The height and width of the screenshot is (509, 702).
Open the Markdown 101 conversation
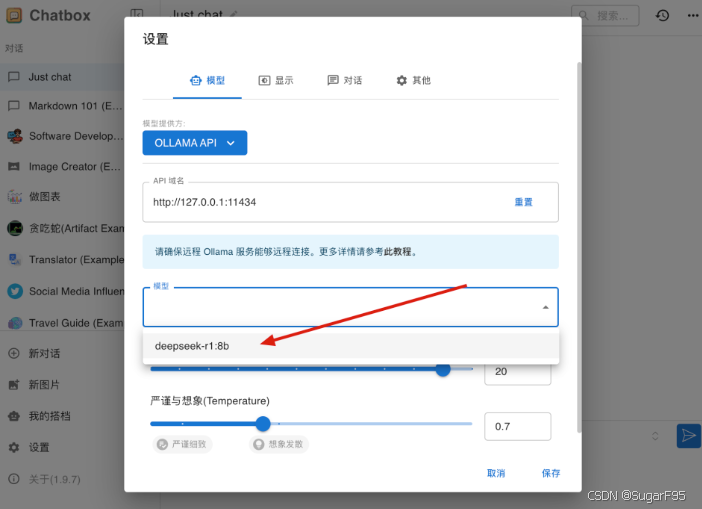point(62,106)
